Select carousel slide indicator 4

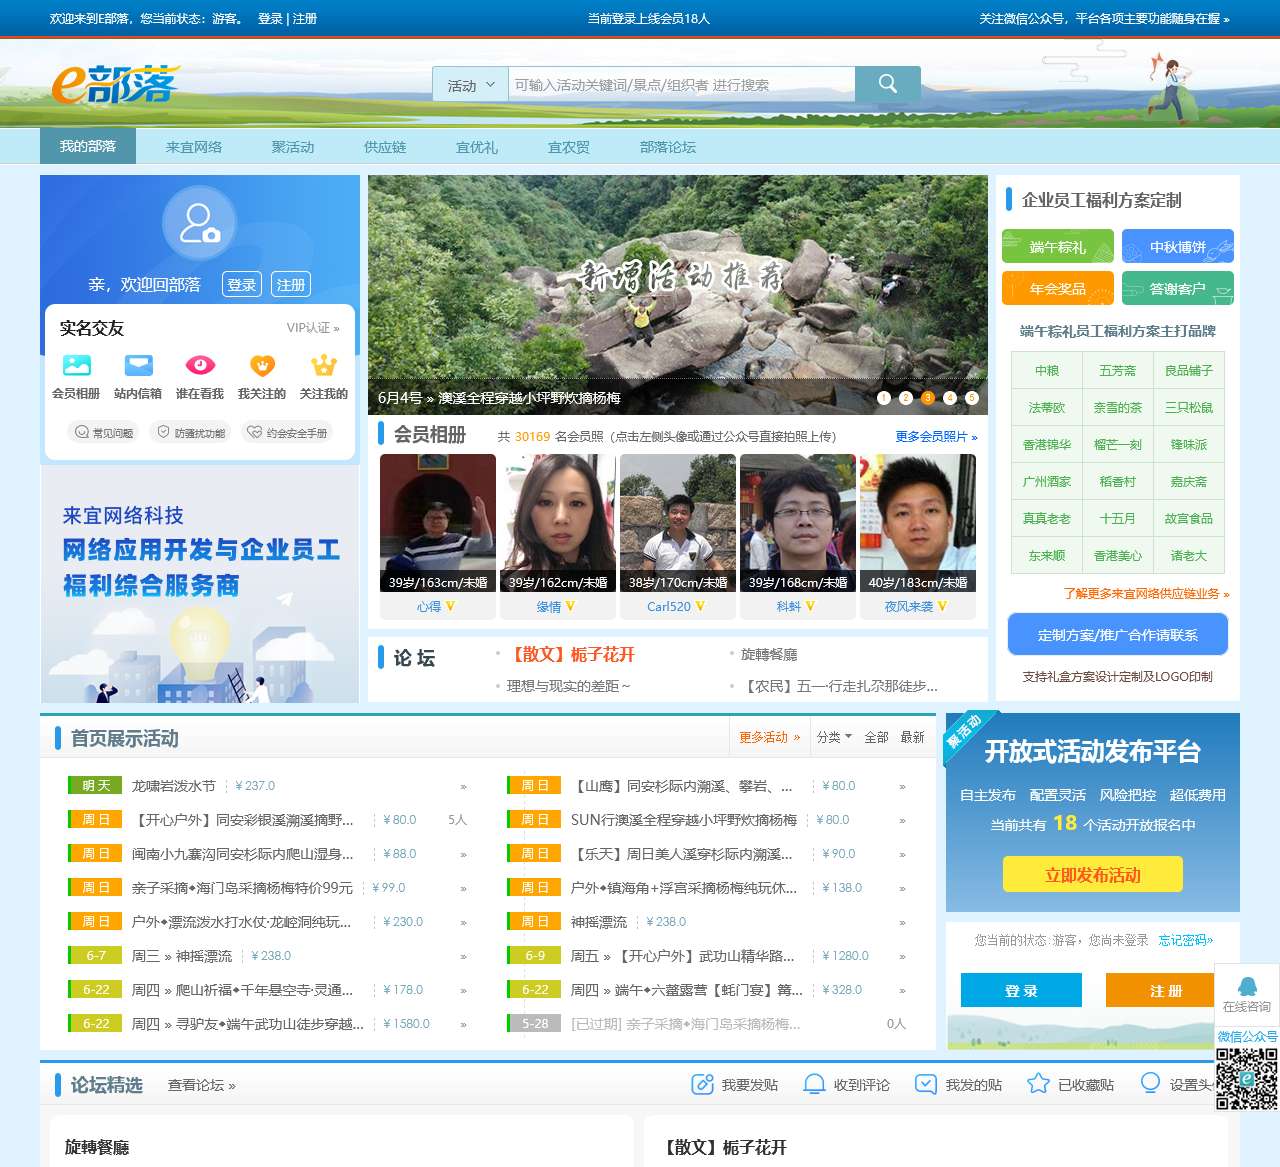[950, 398]
